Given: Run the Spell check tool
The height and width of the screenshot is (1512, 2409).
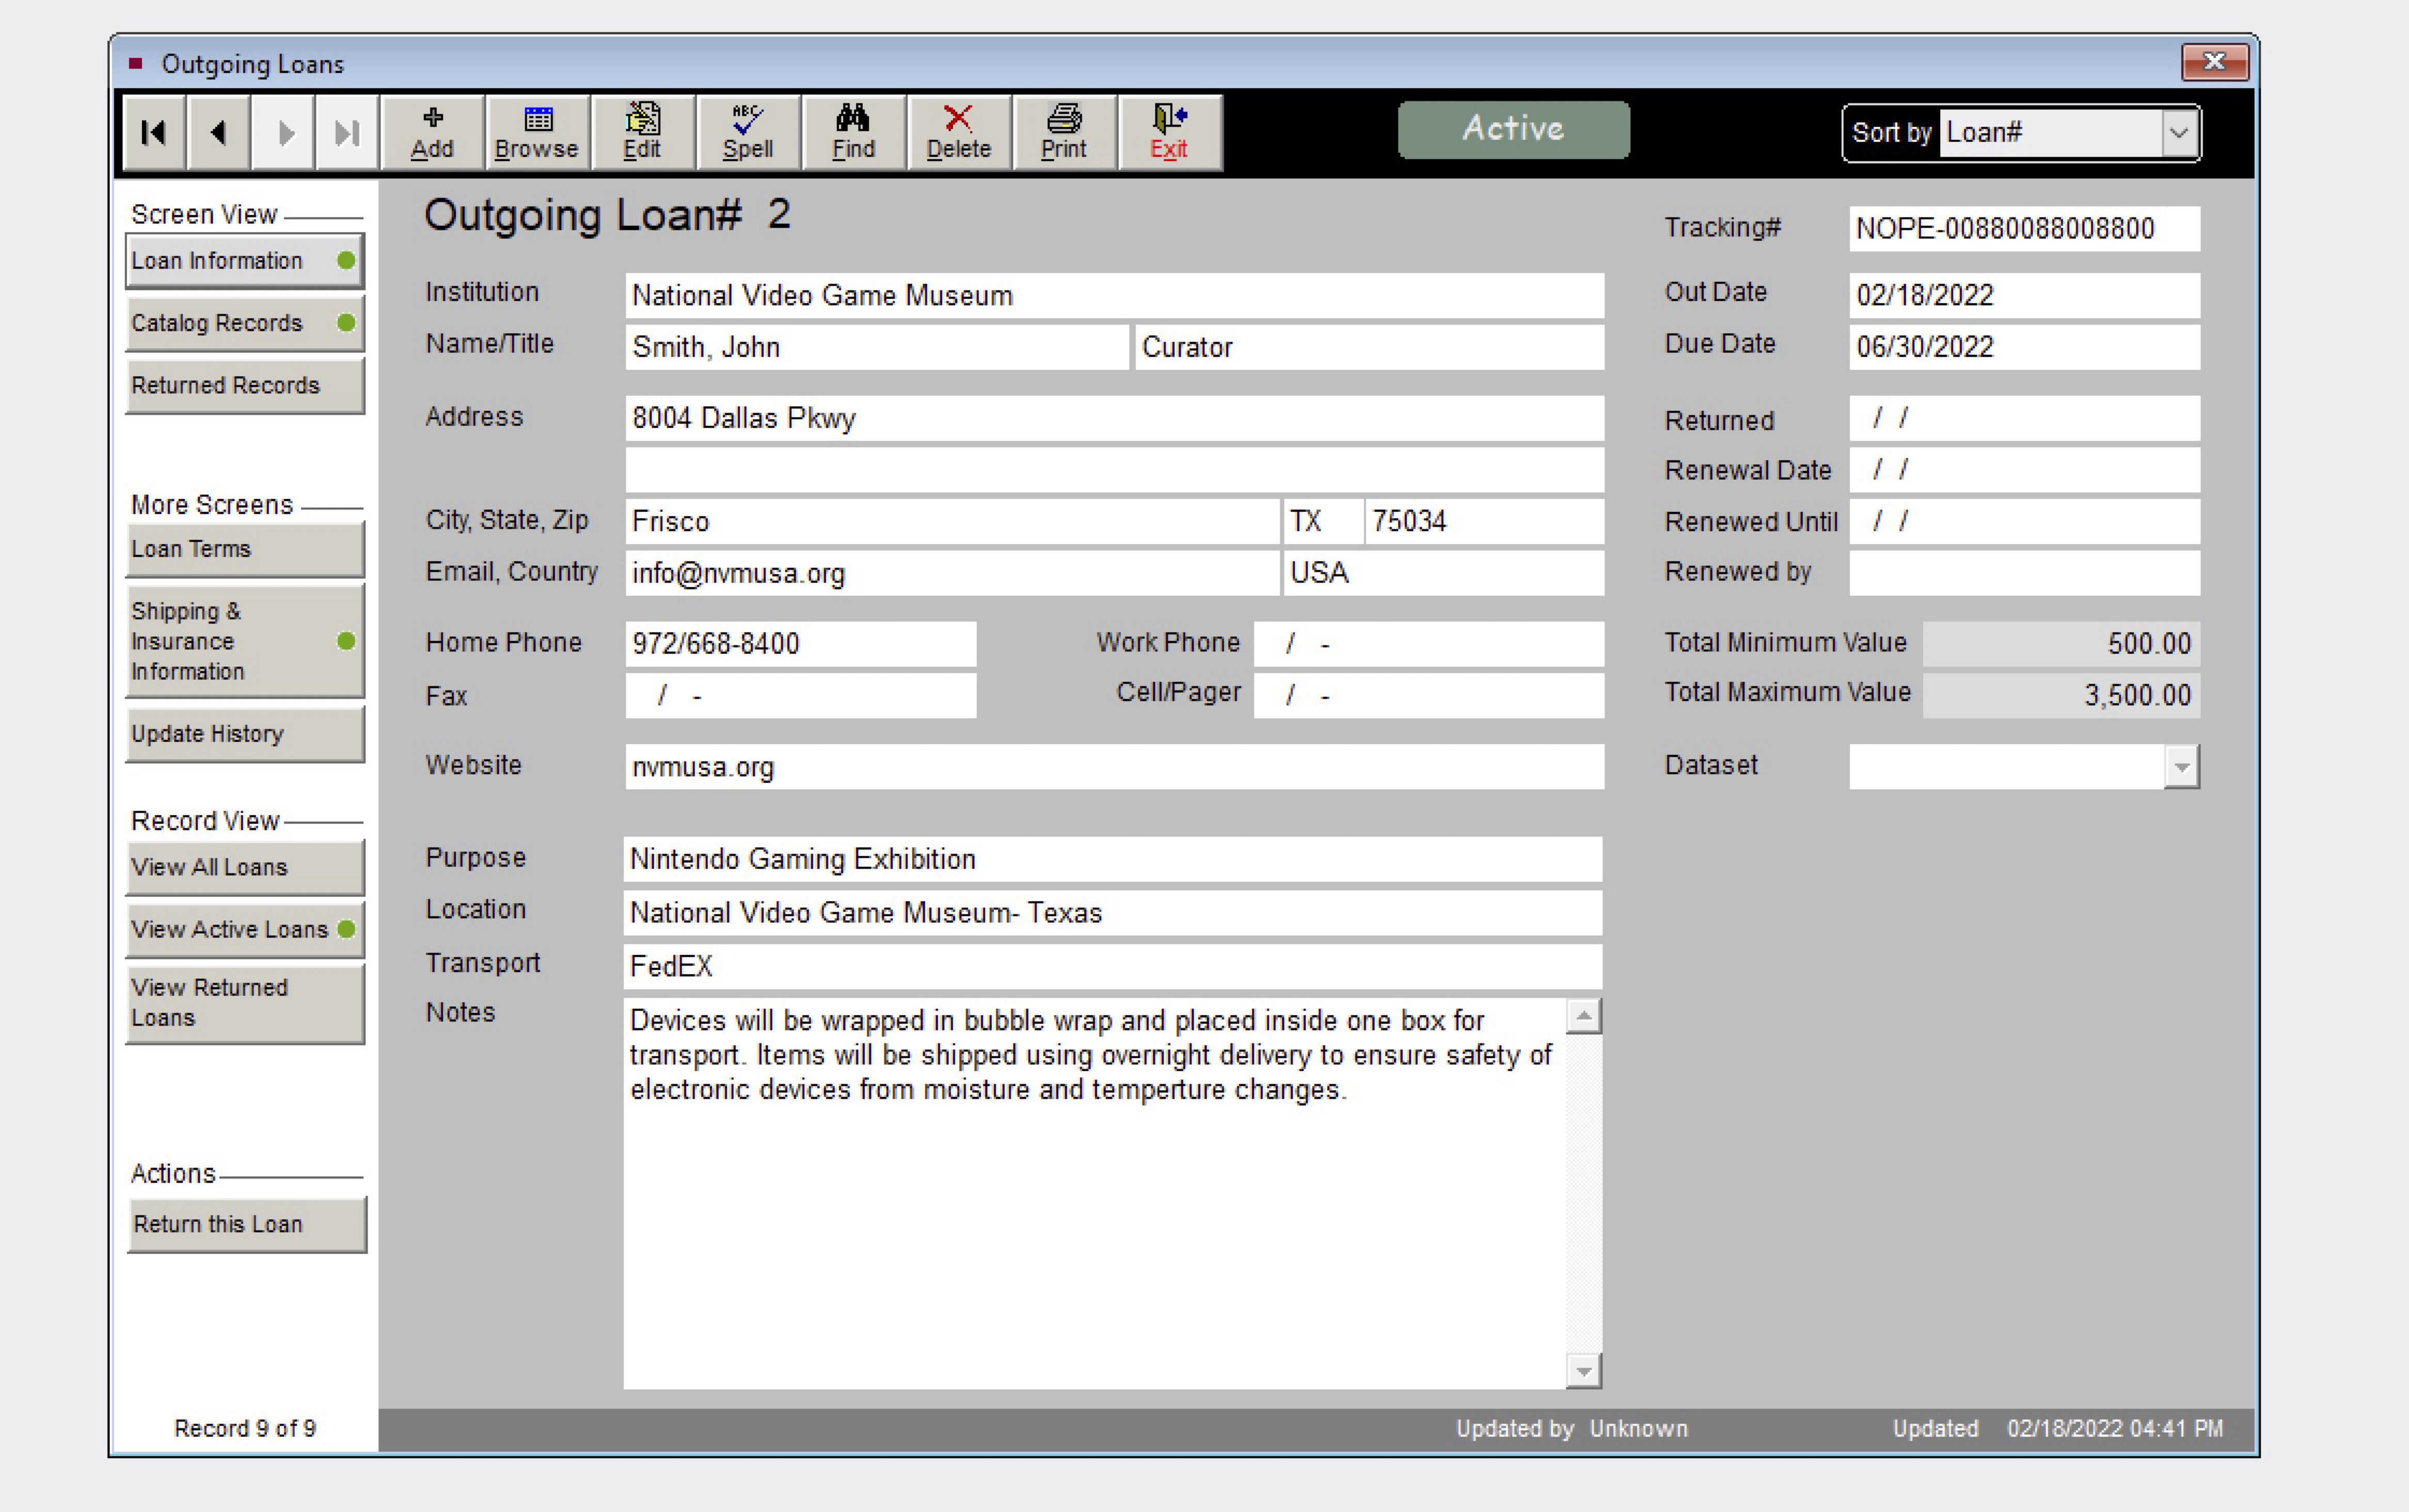Looking at the screenshot, I should tap(747, 133).
